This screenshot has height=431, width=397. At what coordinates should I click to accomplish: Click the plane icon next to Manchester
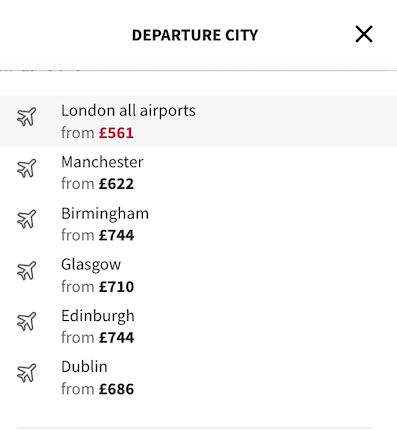[26, 168]
